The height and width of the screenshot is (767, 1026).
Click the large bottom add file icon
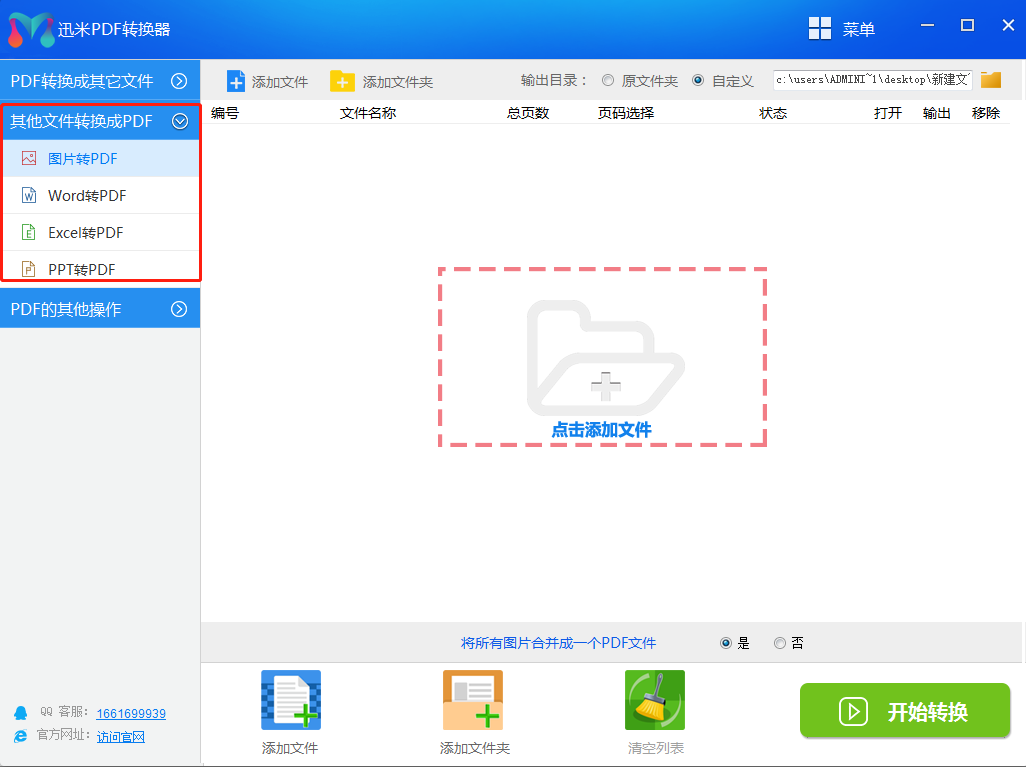pyautogui.click(x=291, y=699)
